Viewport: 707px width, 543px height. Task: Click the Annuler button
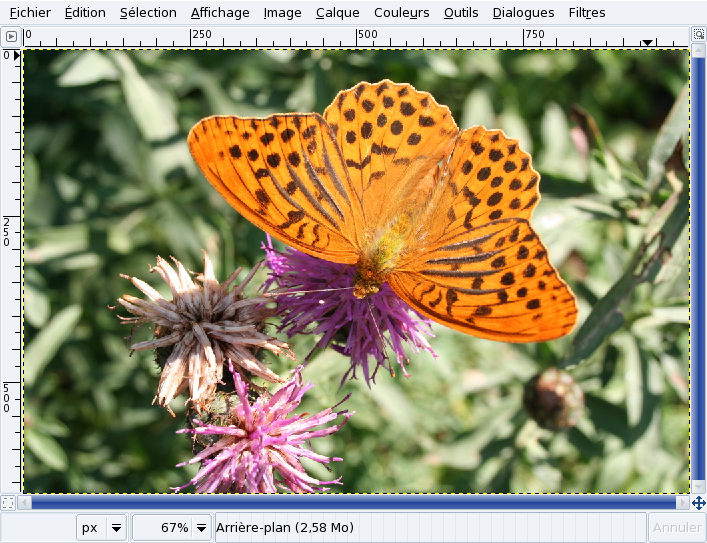[x=677, y=527]
